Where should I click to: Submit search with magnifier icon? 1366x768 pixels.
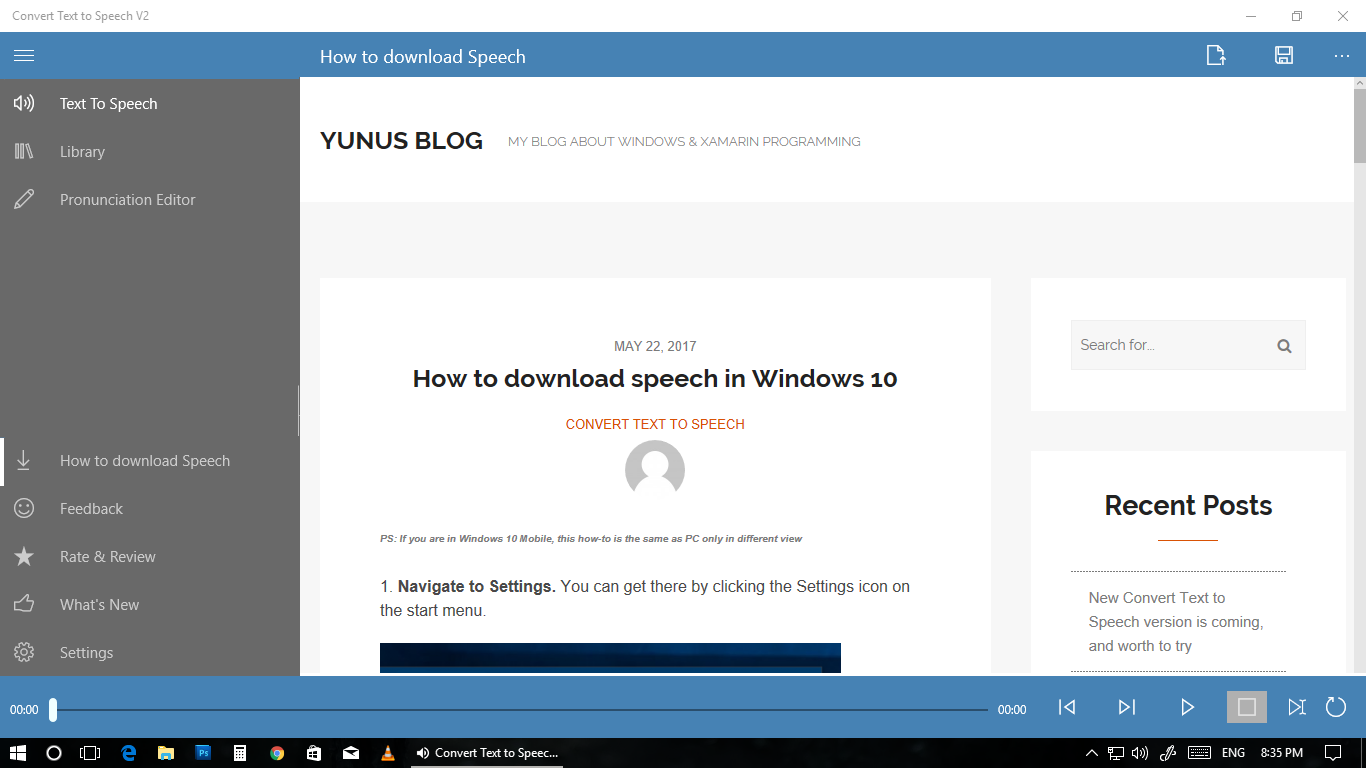1285,346
